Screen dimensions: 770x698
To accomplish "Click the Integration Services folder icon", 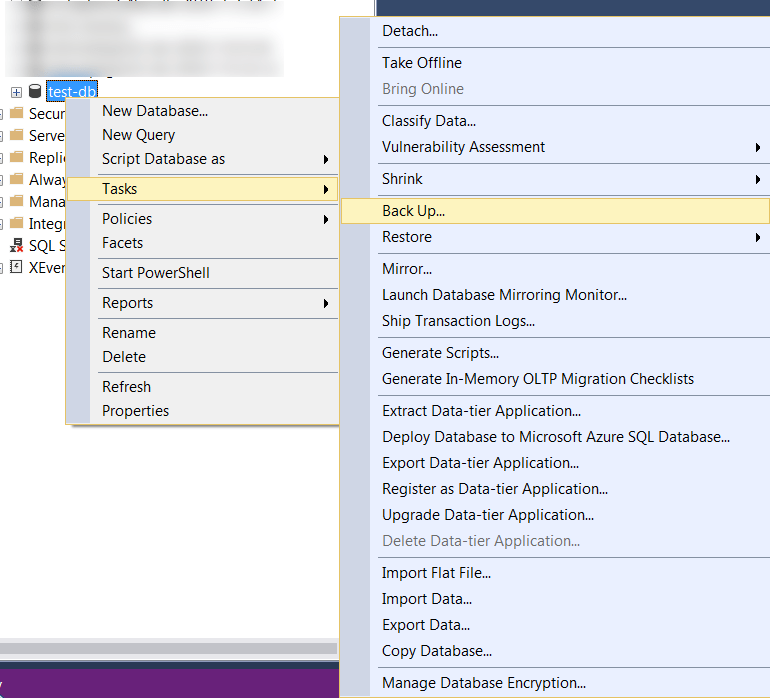I will click(16, 223).
